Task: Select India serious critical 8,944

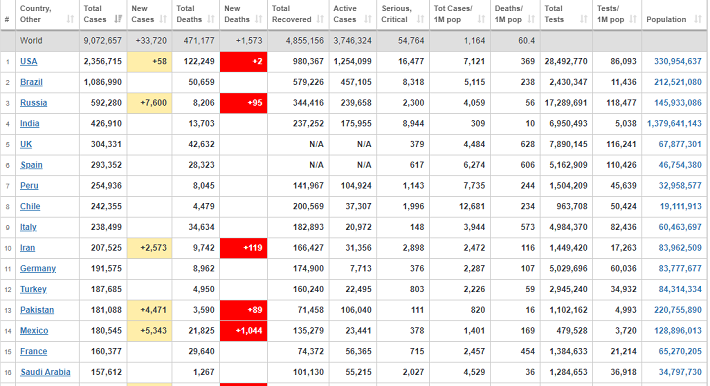Action: click(413, 124)
